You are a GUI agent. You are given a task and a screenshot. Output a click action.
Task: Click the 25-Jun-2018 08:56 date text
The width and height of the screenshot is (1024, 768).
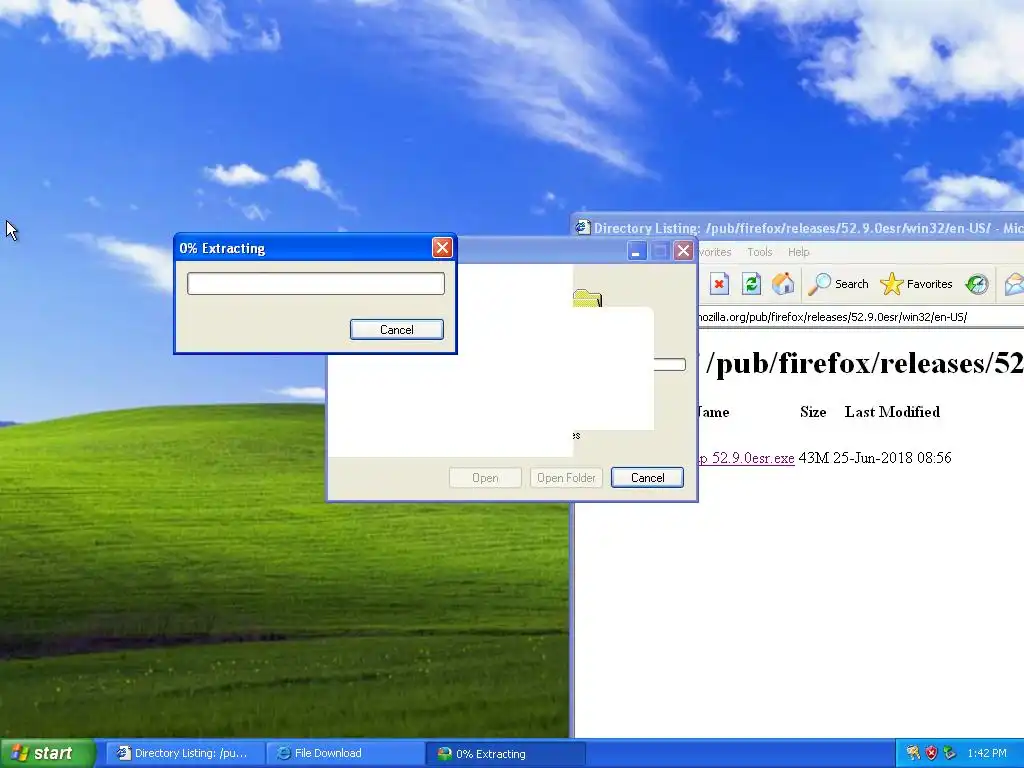[x=892, y=458]
